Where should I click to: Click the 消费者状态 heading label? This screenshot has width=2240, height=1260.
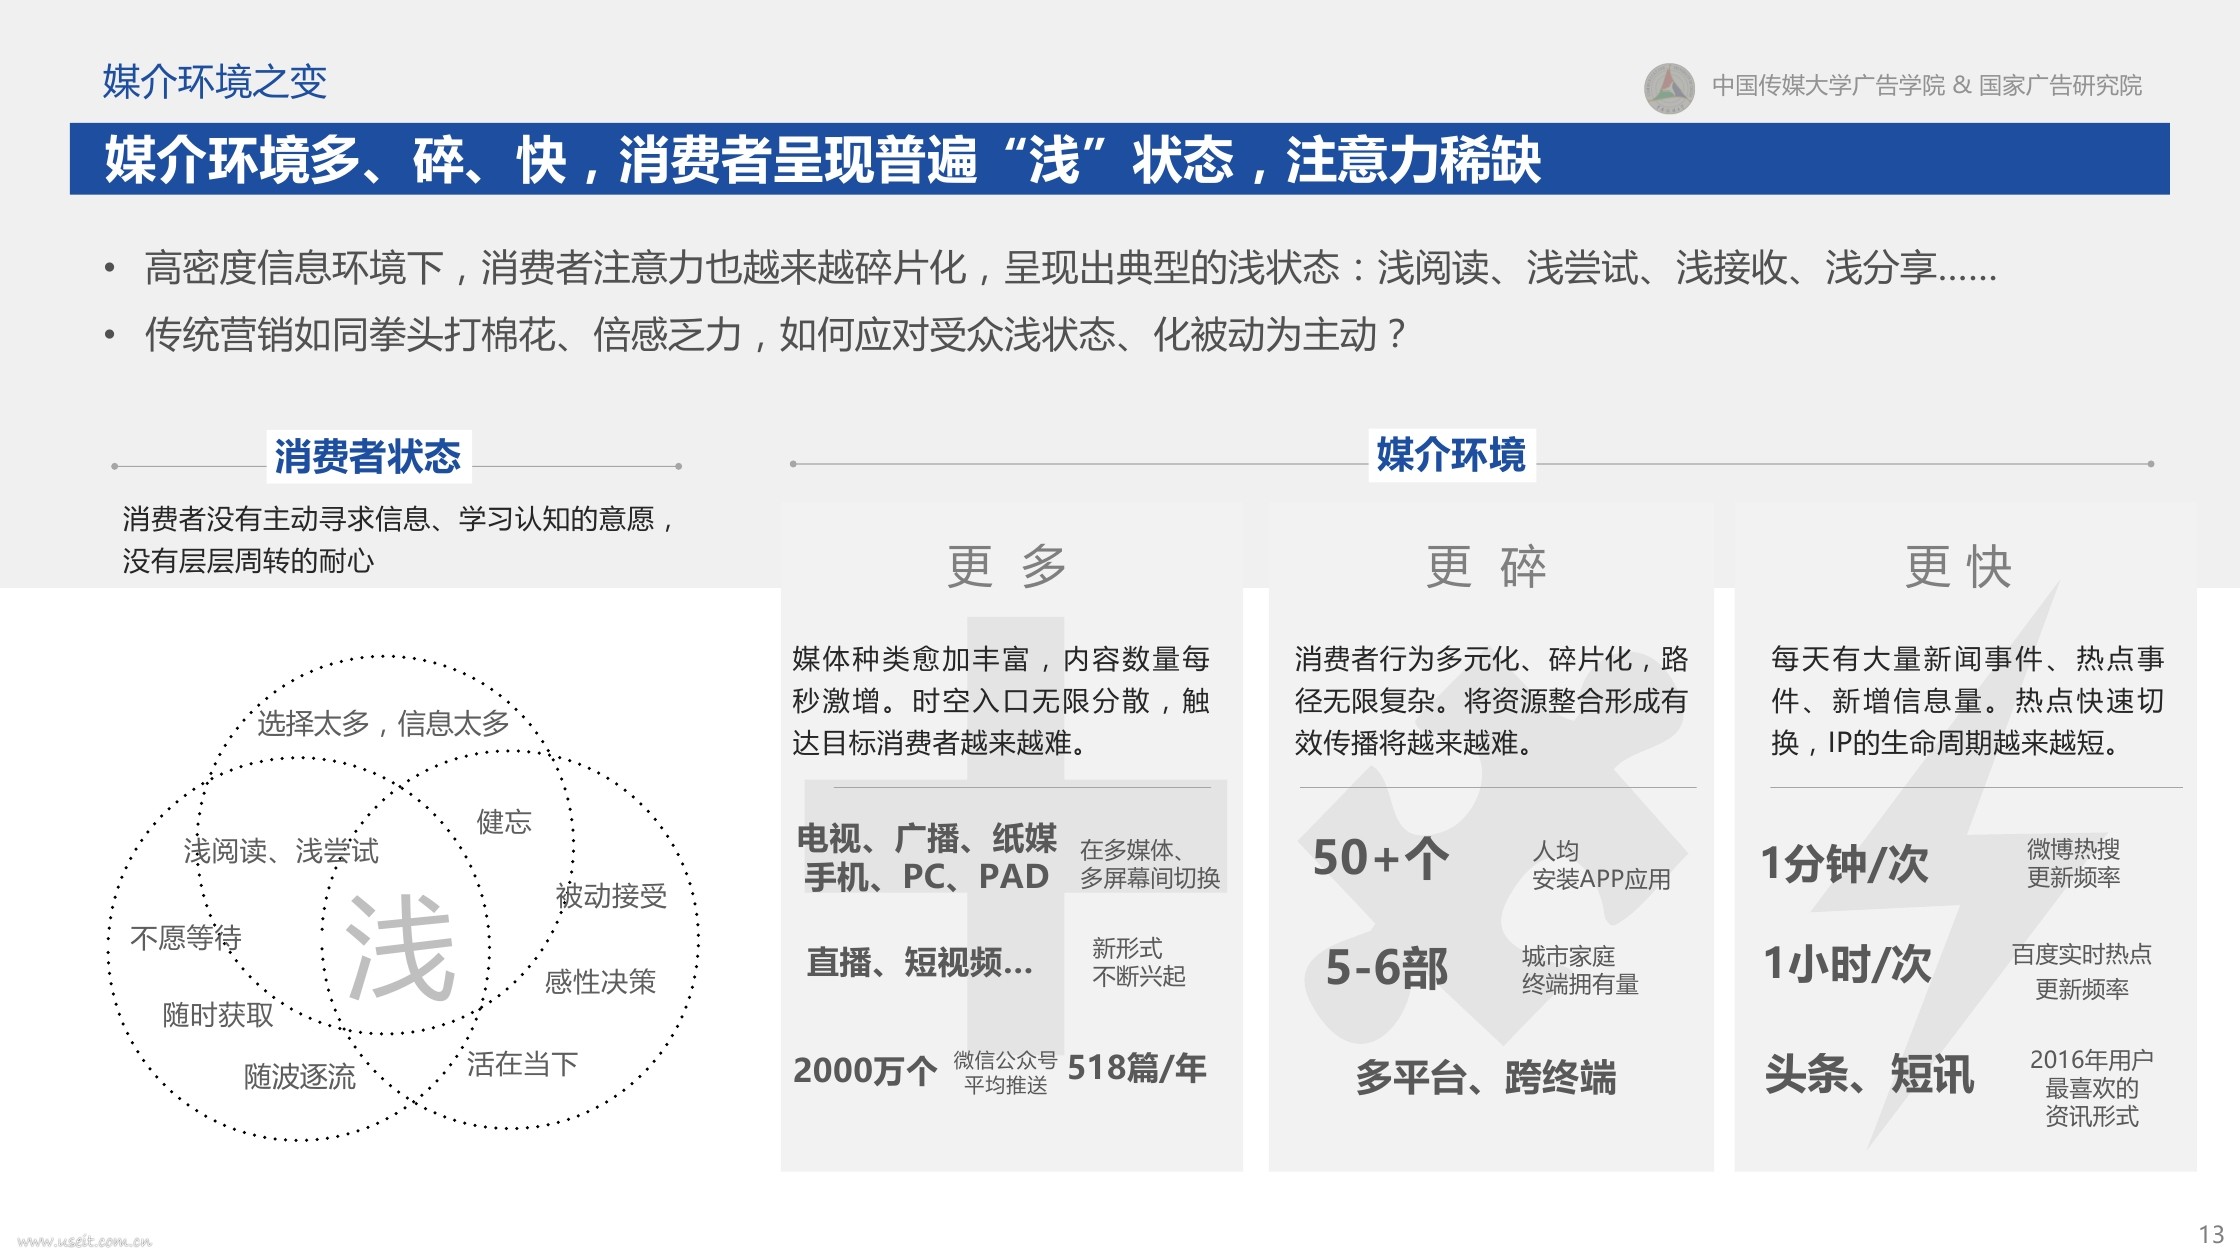[368, 457]
